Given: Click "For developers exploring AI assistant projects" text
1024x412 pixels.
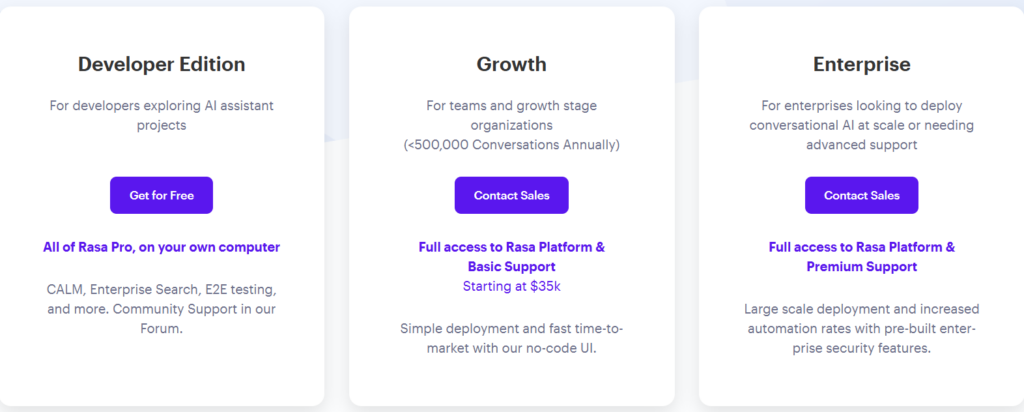Looking at the screenshot, I should (161, 116).
